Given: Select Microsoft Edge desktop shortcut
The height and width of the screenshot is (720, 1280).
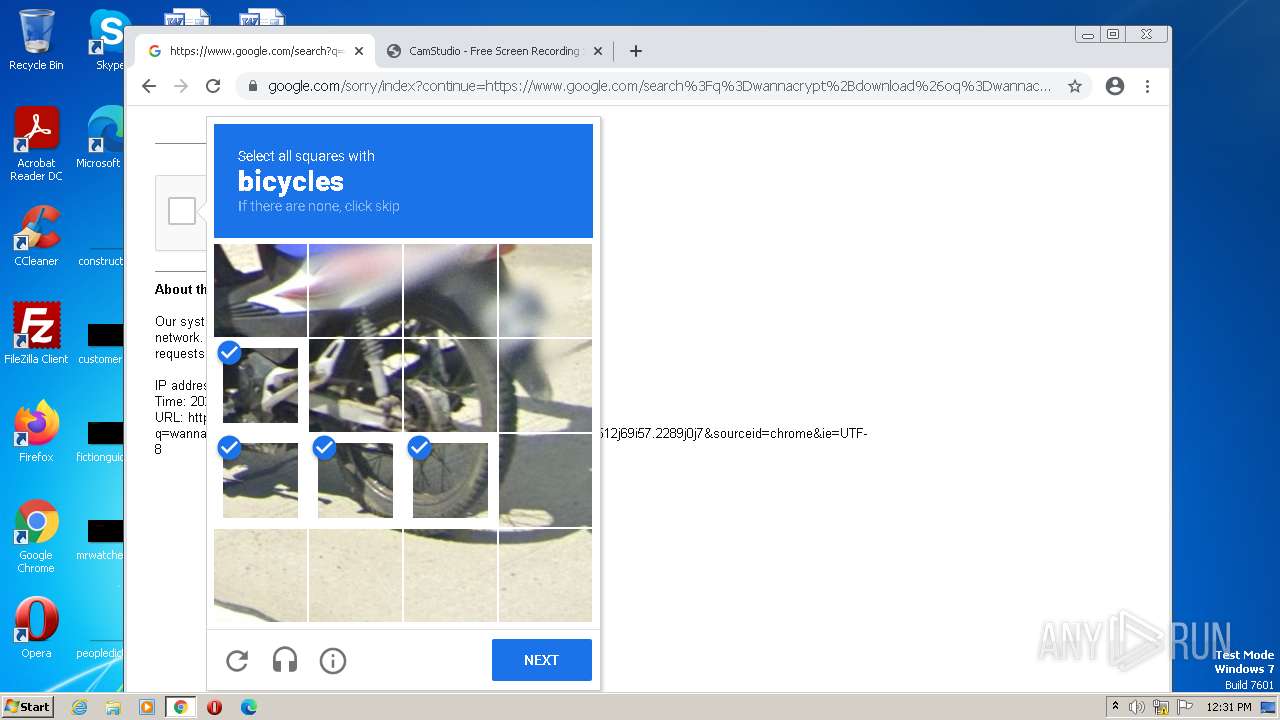Looking at the screenshot, I should [100, 138].
